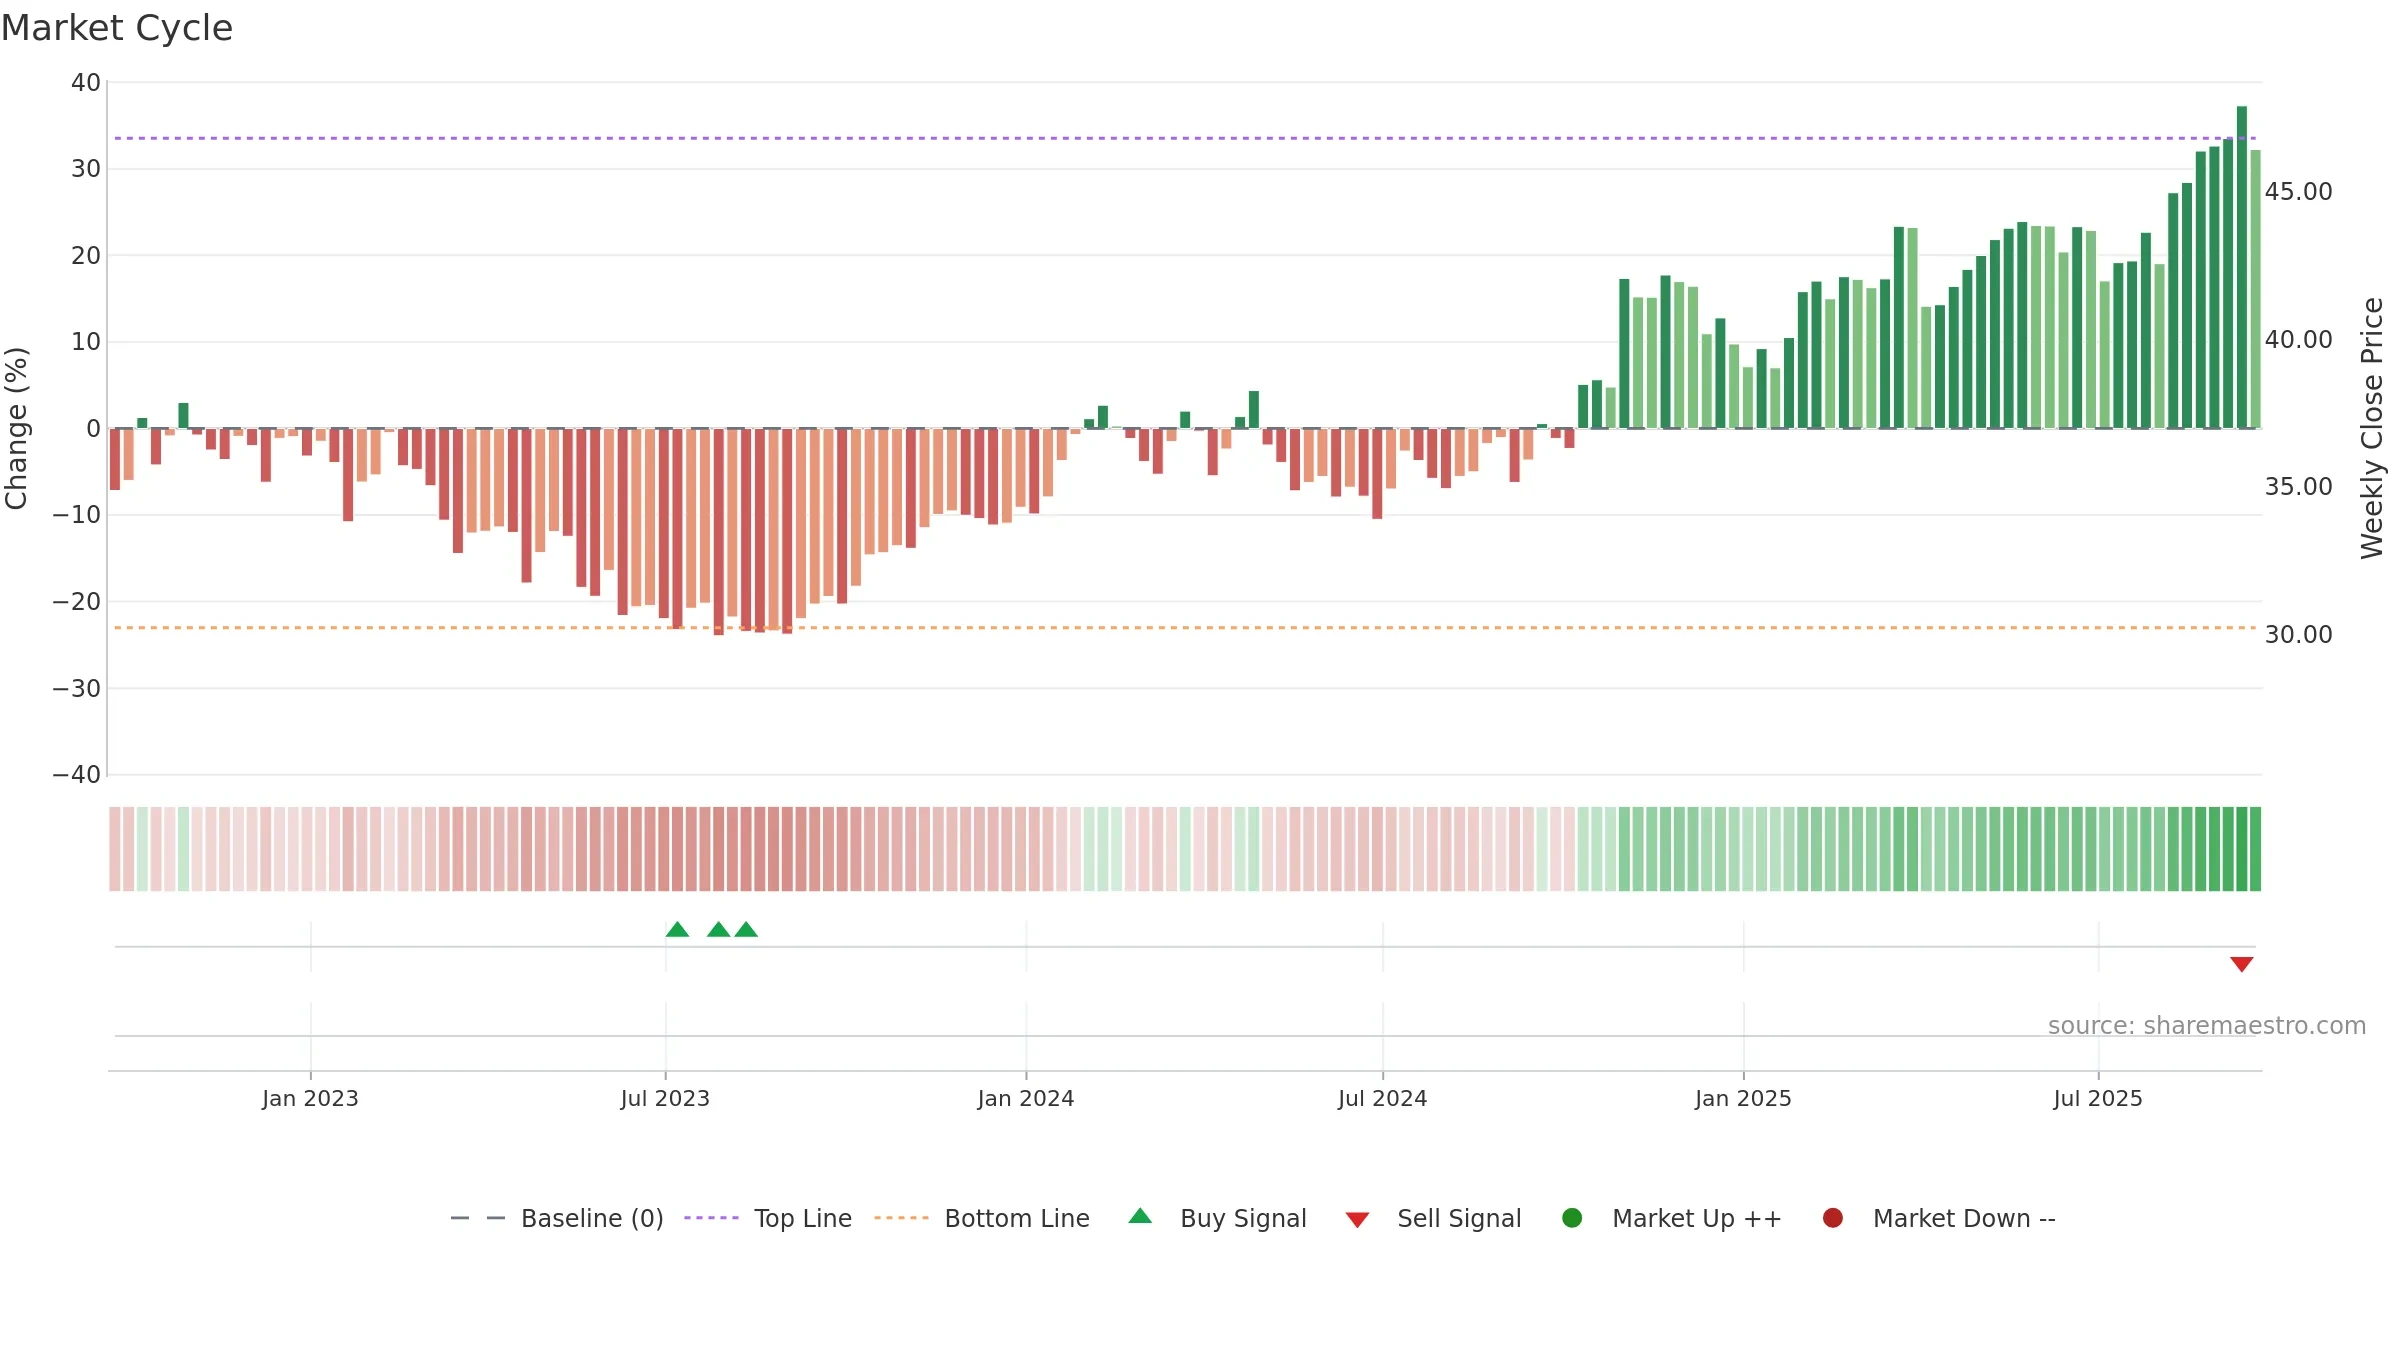Click the Jul 2025 axis label
Image resolution: width=2400 pixels, height=1350 pixels.
(x=2098, y=1098)
